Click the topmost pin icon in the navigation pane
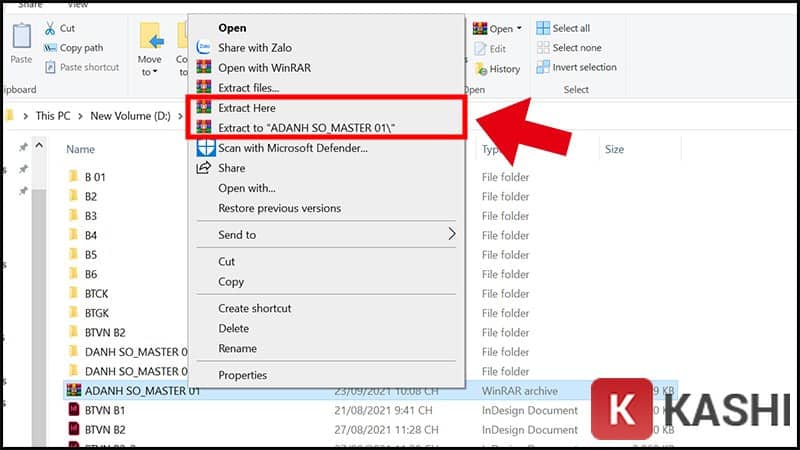Screen dimensions: 800x450 point(23,147)
